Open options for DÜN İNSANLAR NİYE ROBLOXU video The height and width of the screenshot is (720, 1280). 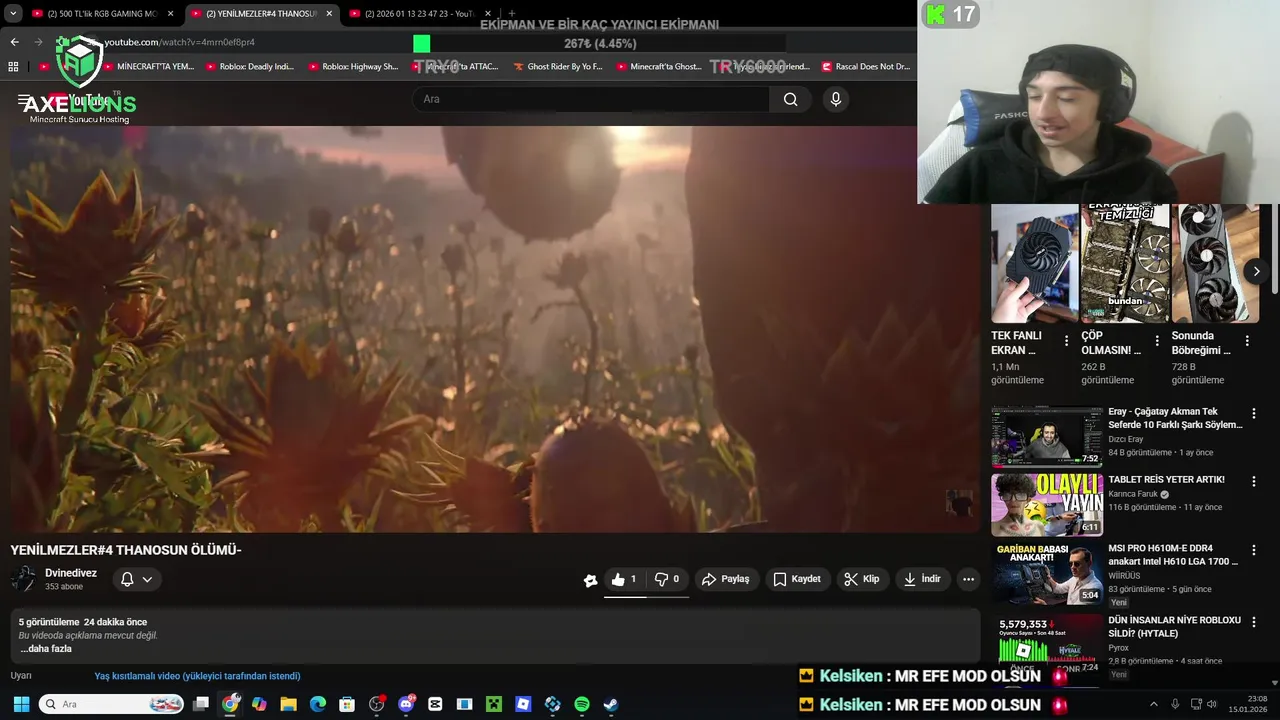(x=1253, y=621)
